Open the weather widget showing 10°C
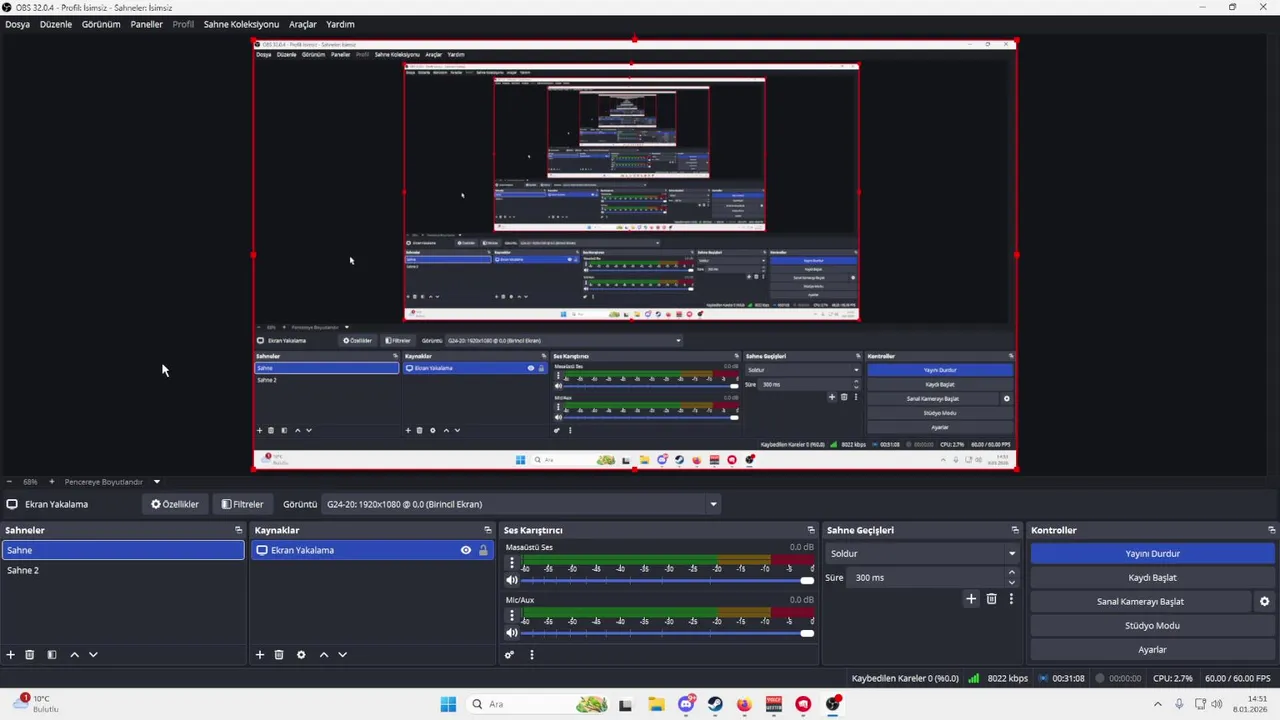Viewport: 1280px width, 720px height. (x=35, y=704)
